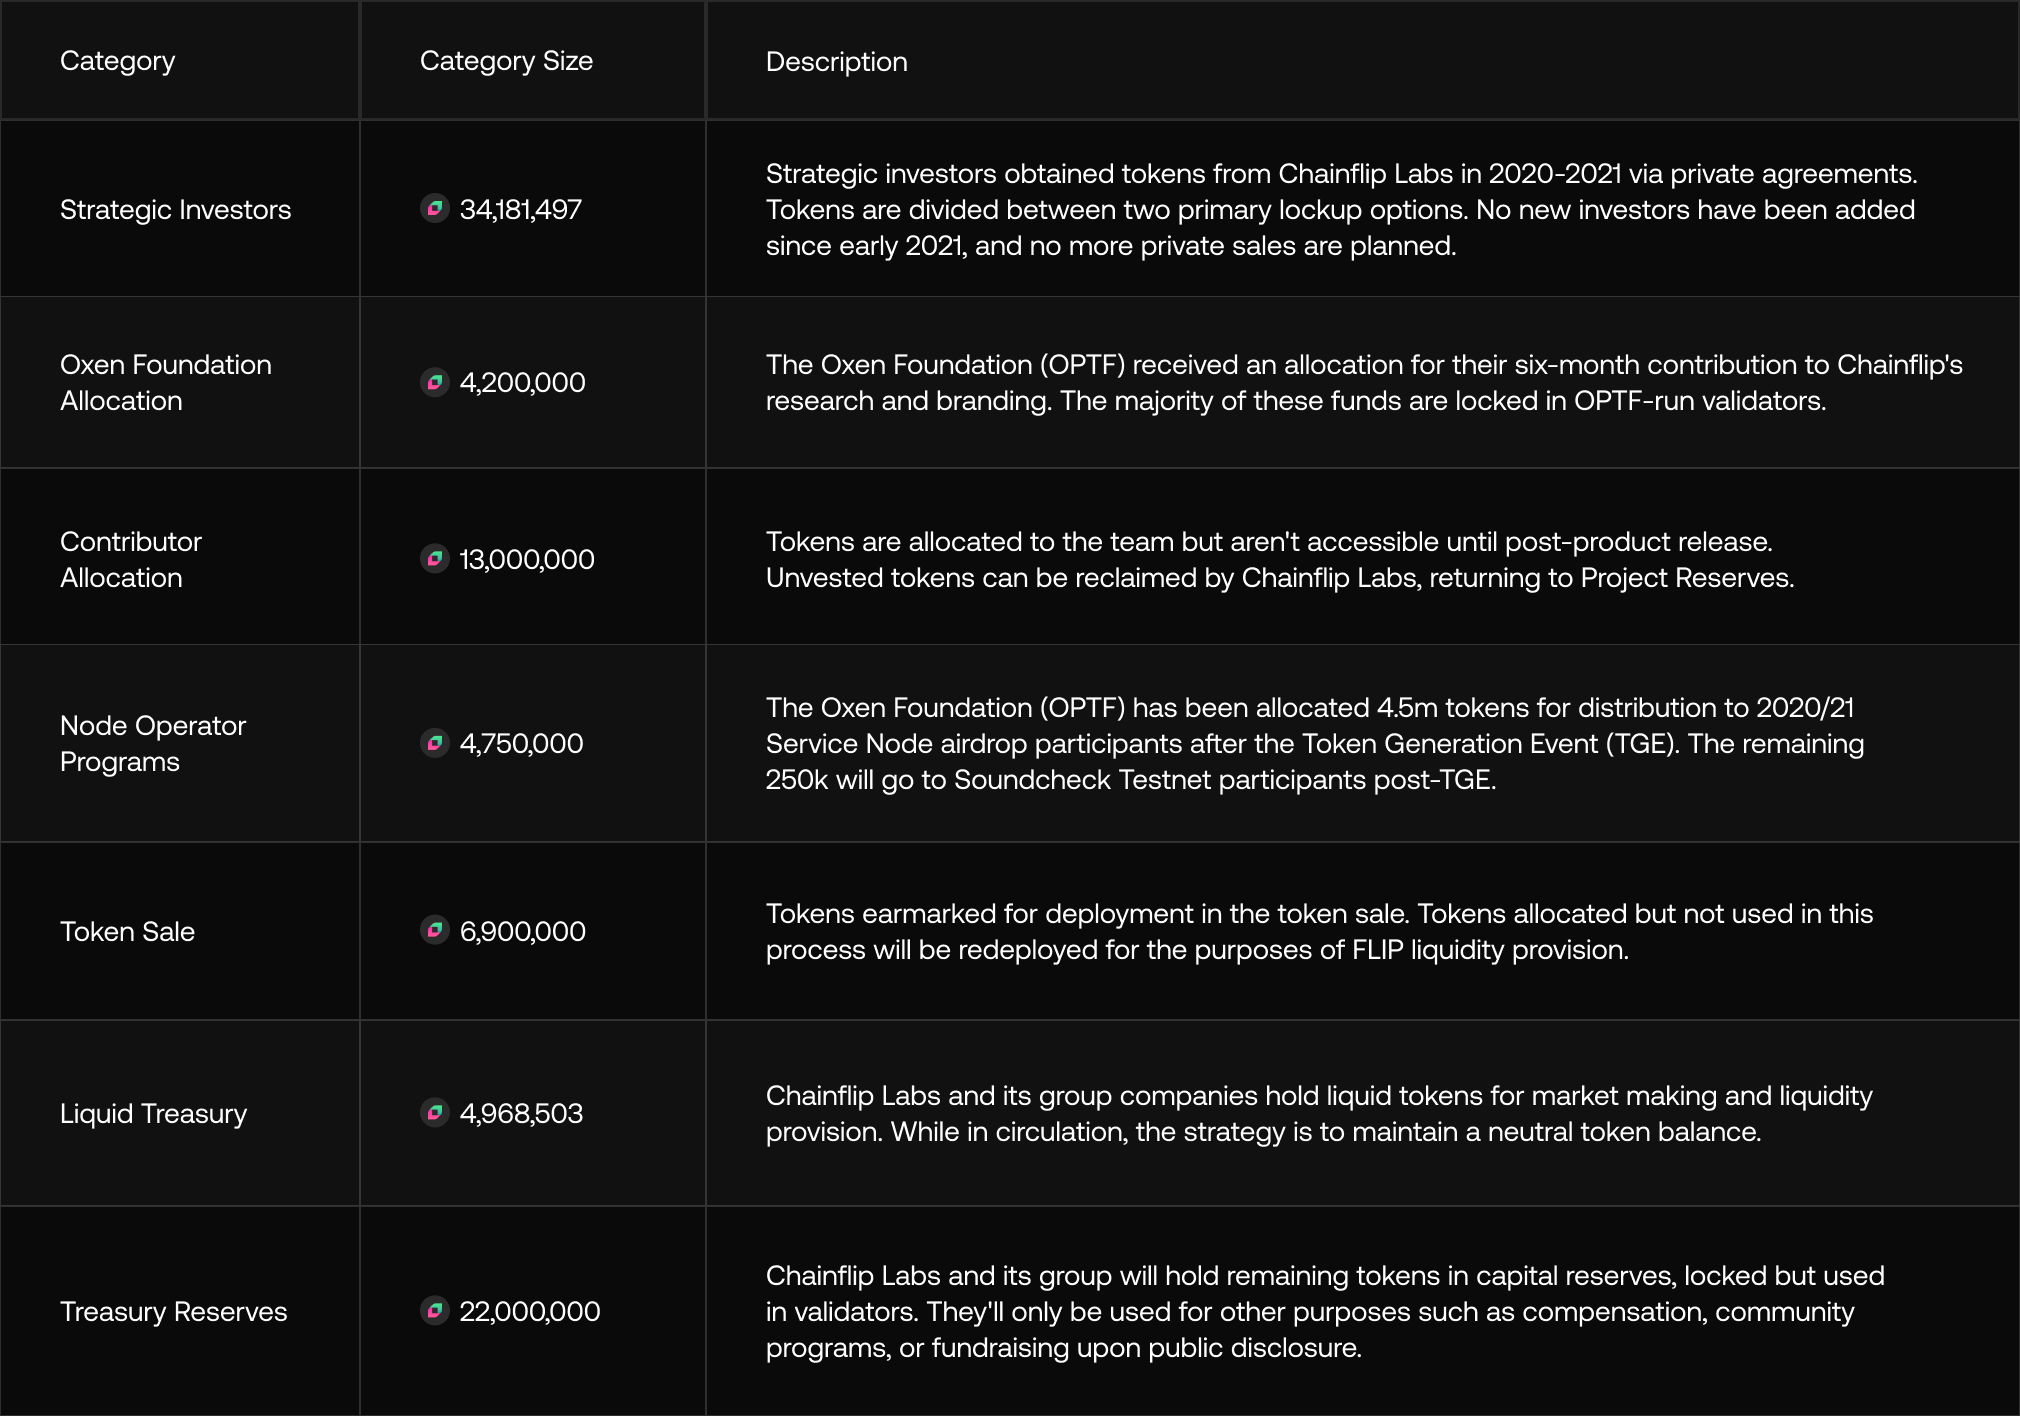Click the FLIP token icon beside 13,000,000
Screen dimensions: 2020x1416
pyautogui.click(x=435, y=559)
